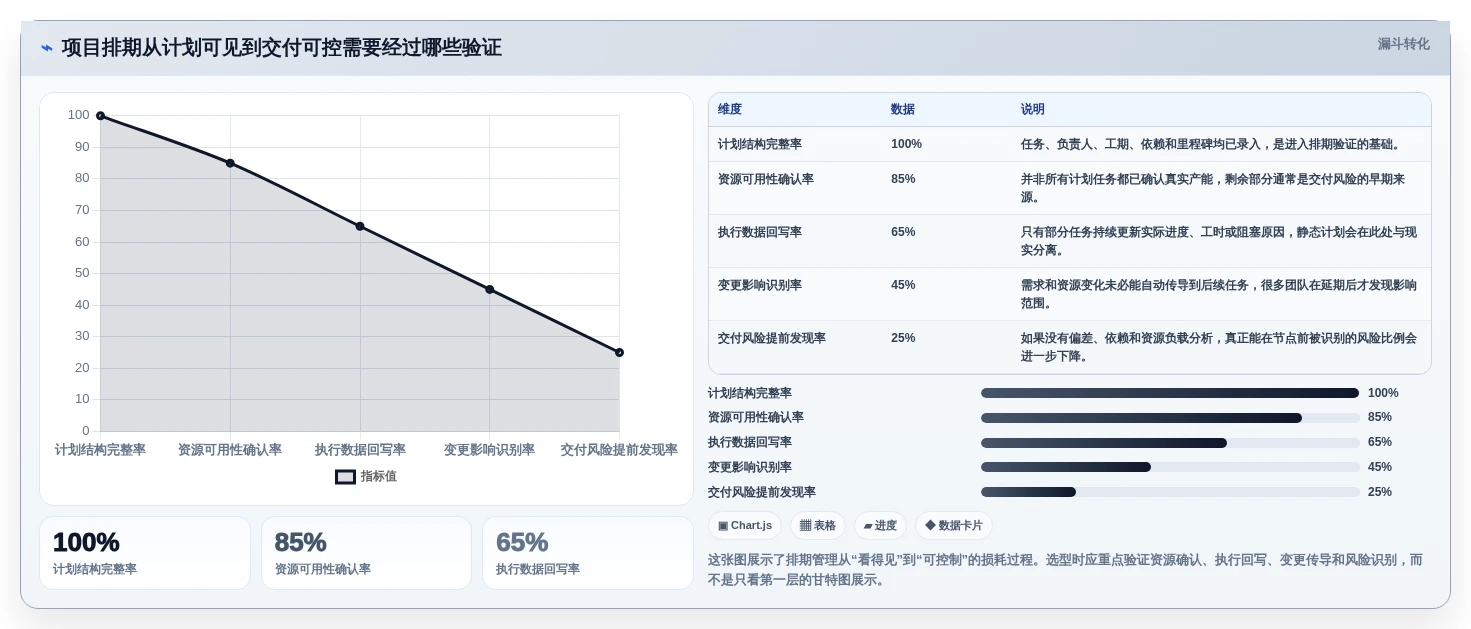
Task: Click the y-axis label 100
Action: click(79, 115)
